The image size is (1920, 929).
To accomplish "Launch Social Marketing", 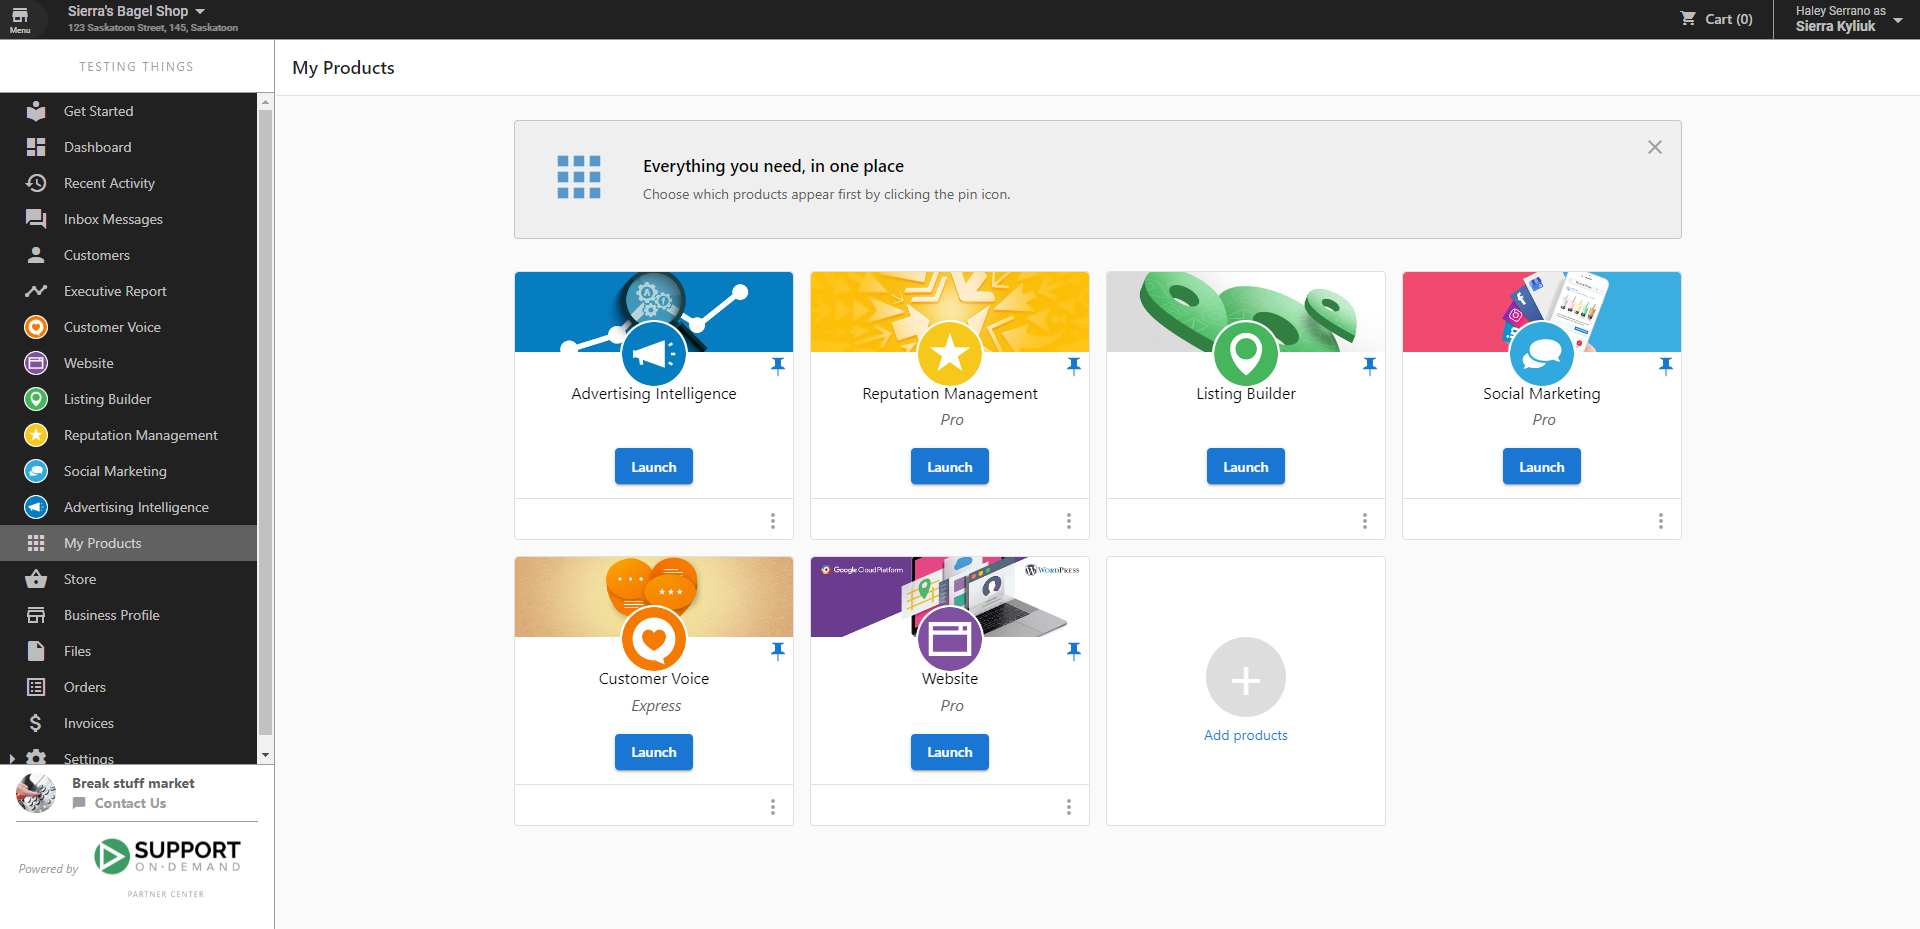I will [x=1542, y=467].
